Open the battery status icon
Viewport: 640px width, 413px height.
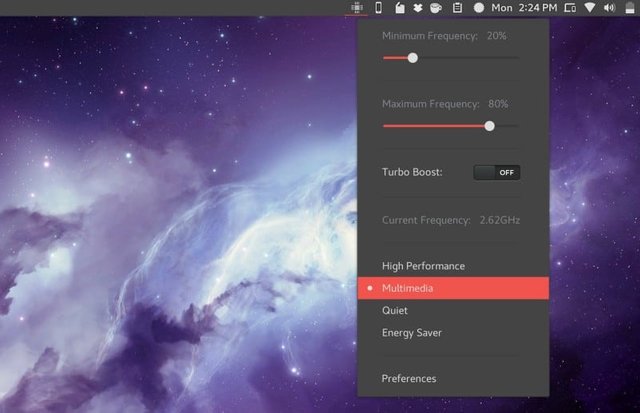coord(630,8)
